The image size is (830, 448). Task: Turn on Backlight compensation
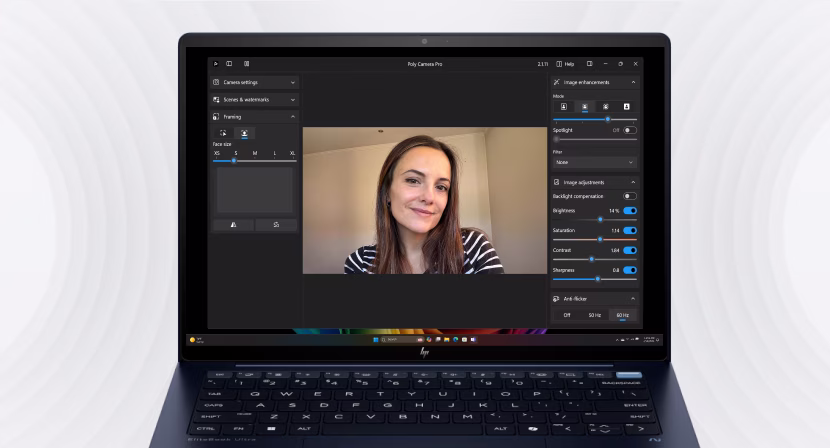[629, 196]
